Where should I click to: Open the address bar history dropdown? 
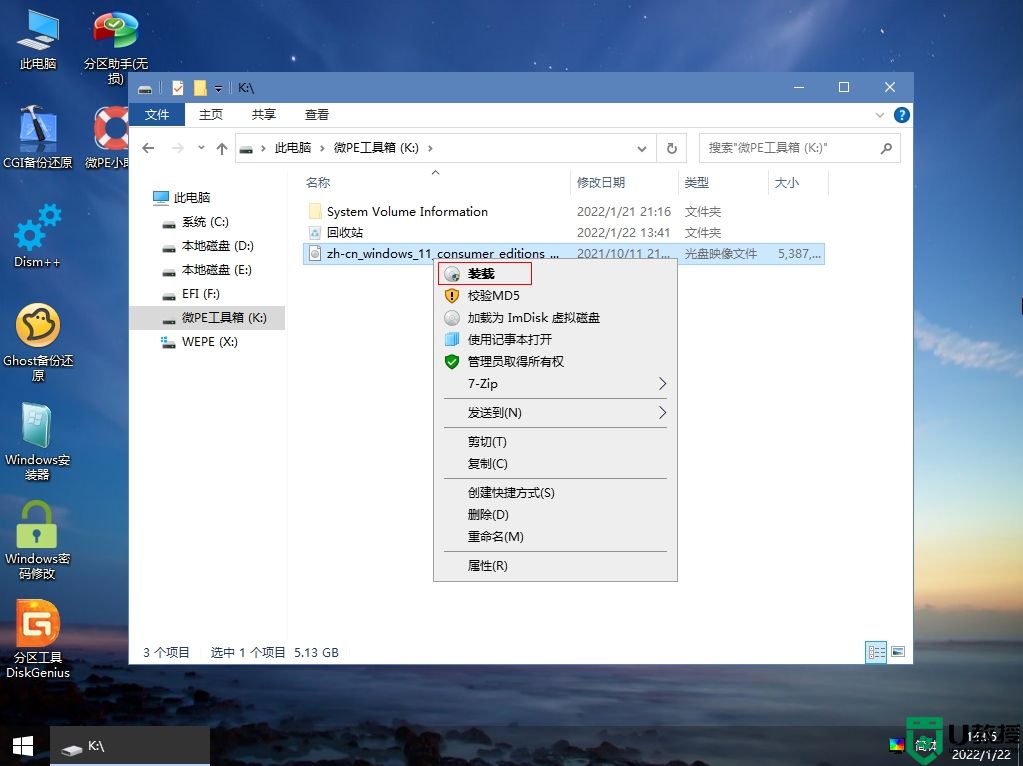[x=643, y=147]
